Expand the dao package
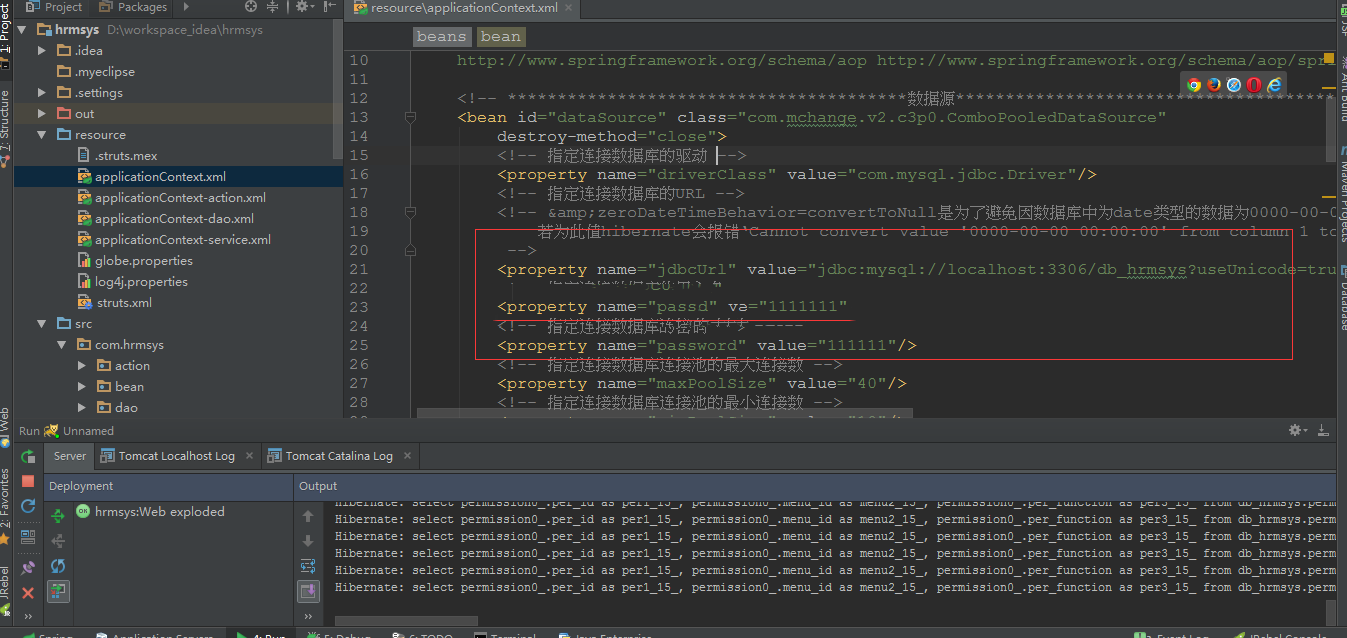The height and width of the screenshot is (638, 1347). pyautogui.click(x=82, y=408)
